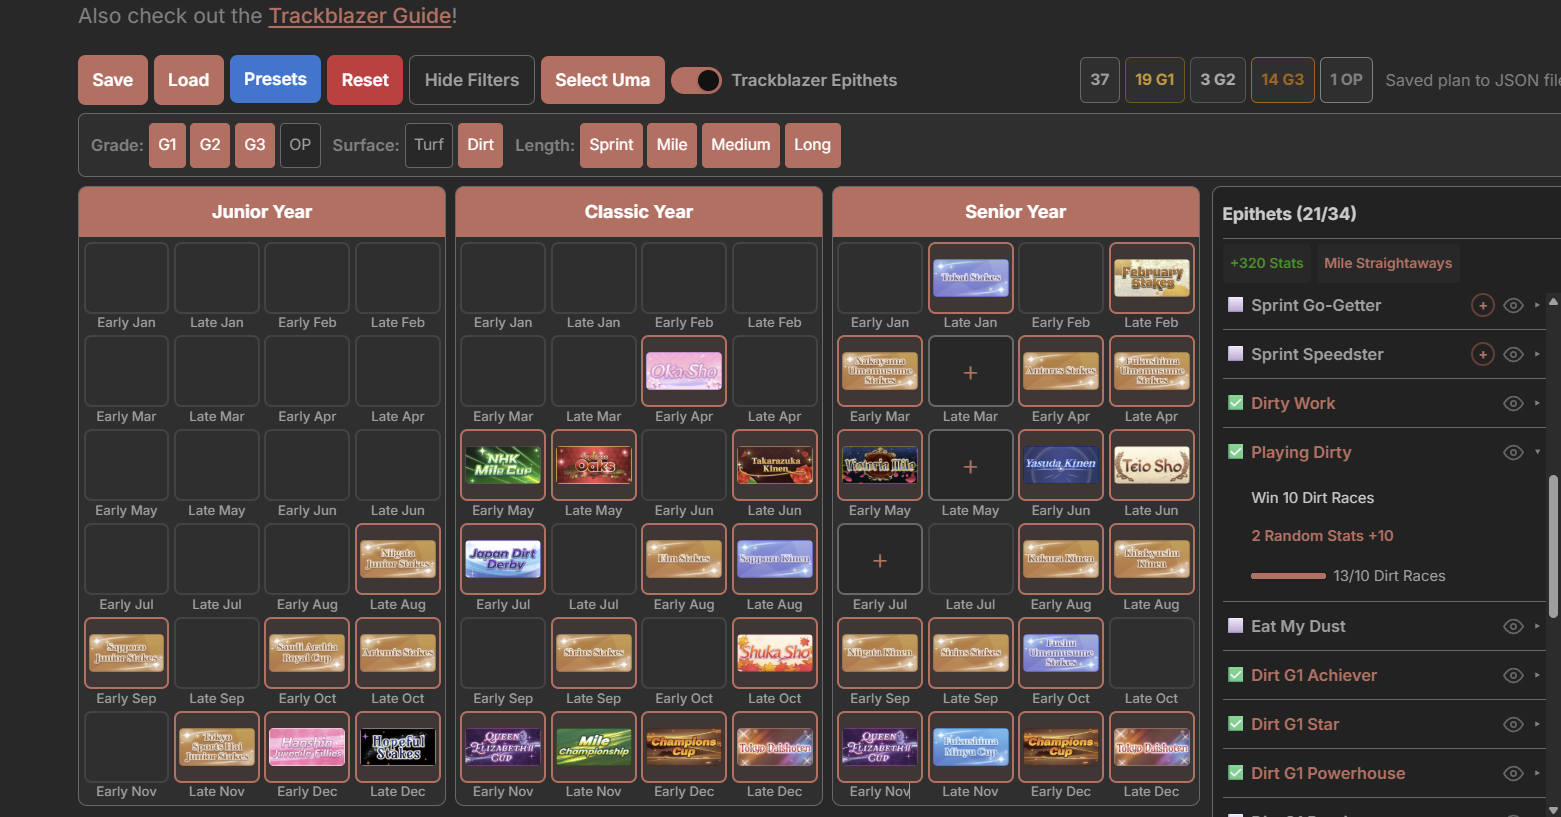Open the Shuka Sho race card
The width and height of the screenshot is (1561, 817).
(x=775, y=654)
